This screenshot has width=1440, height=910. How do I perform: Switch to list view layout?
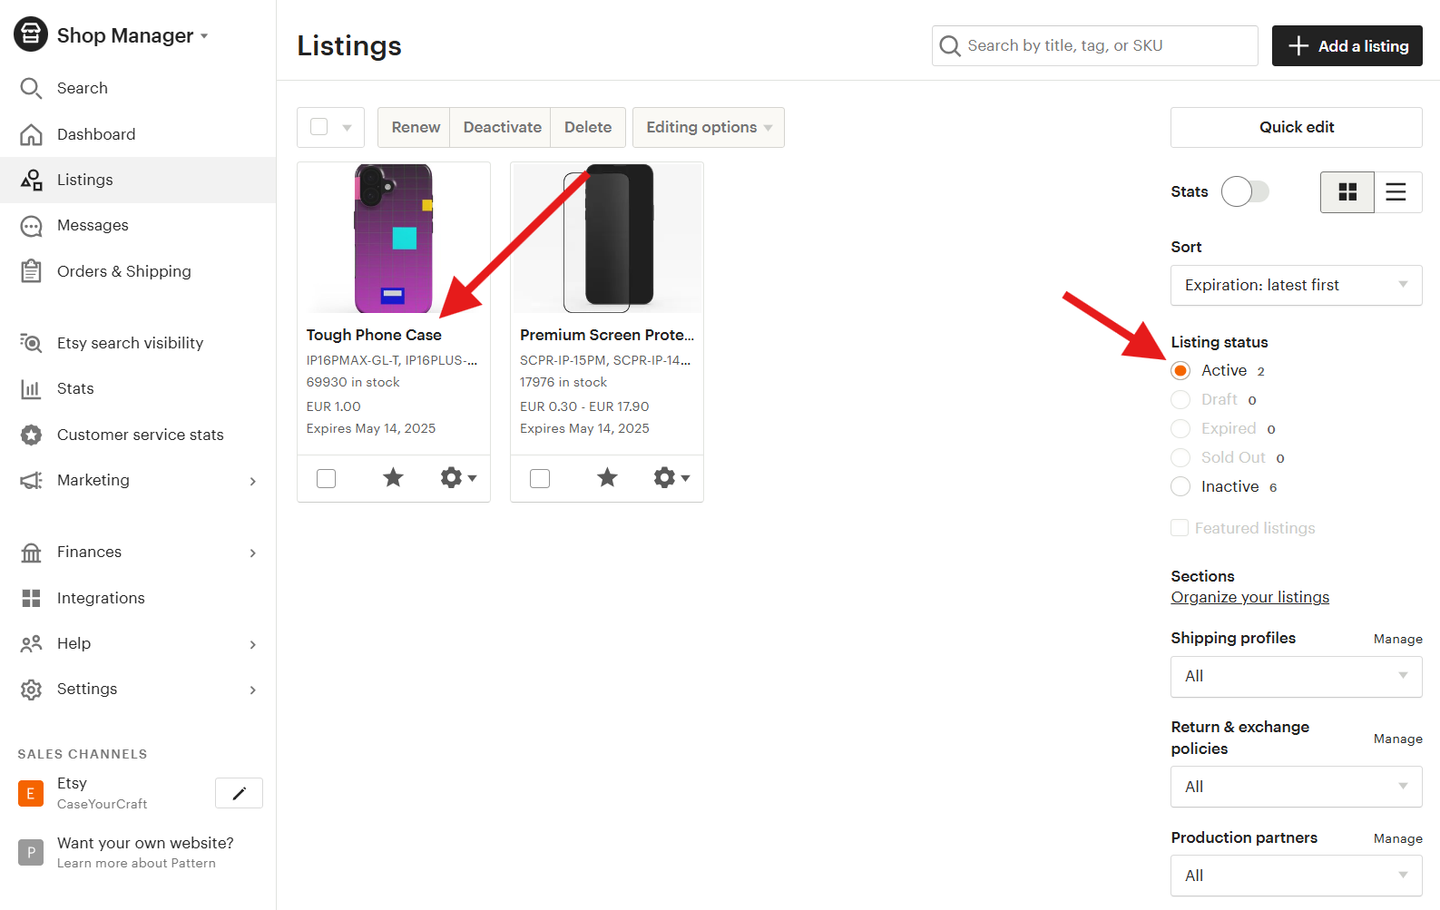click(1396, 192)
